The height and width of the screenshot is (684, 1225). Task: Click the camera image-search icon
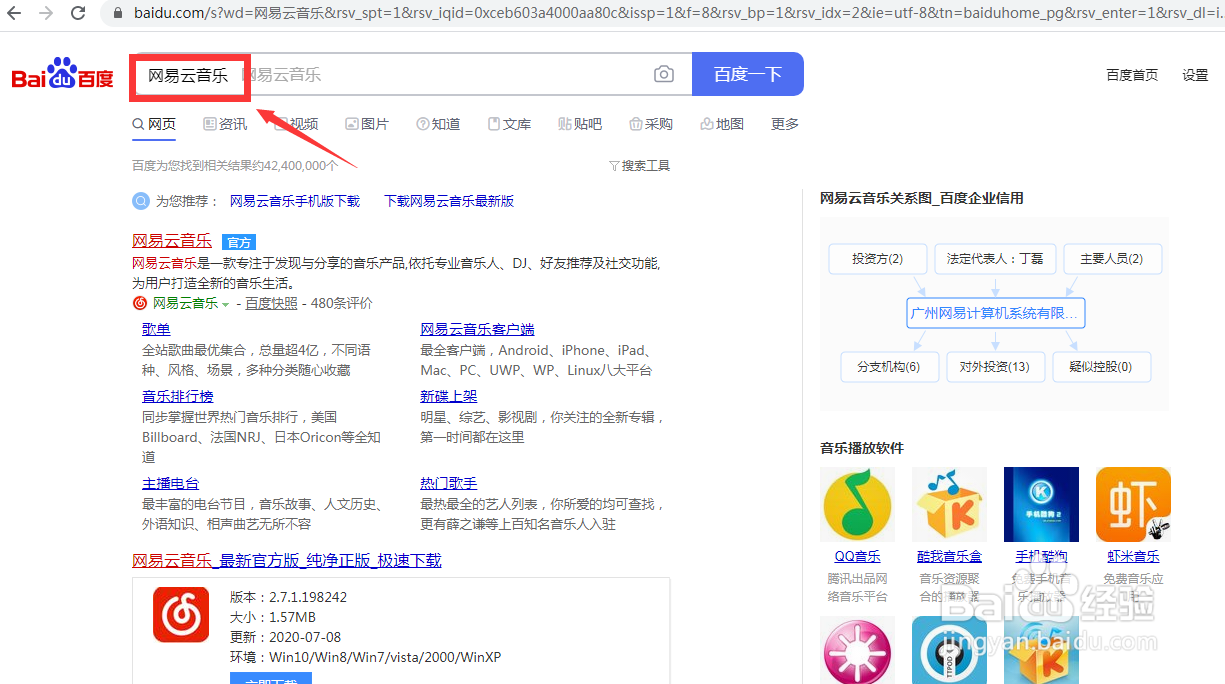(x=664, y=75)
